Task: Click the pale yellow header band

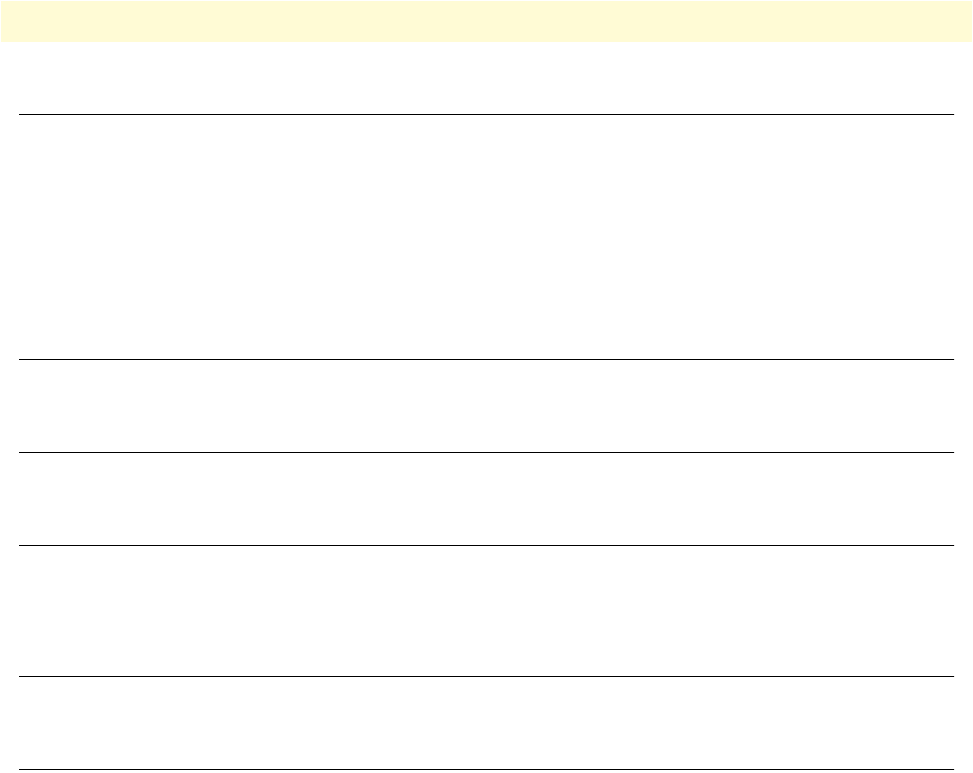Action: point(486,20)
